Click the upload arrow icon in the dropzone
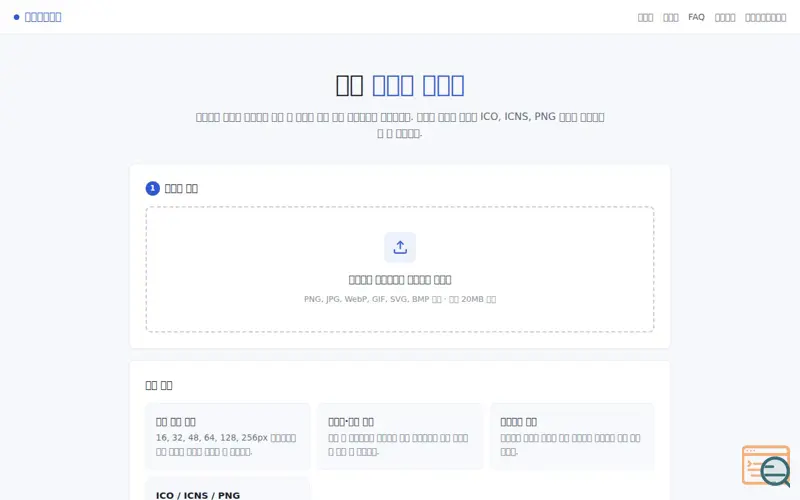The image size is (800, 500). [400, 247]
